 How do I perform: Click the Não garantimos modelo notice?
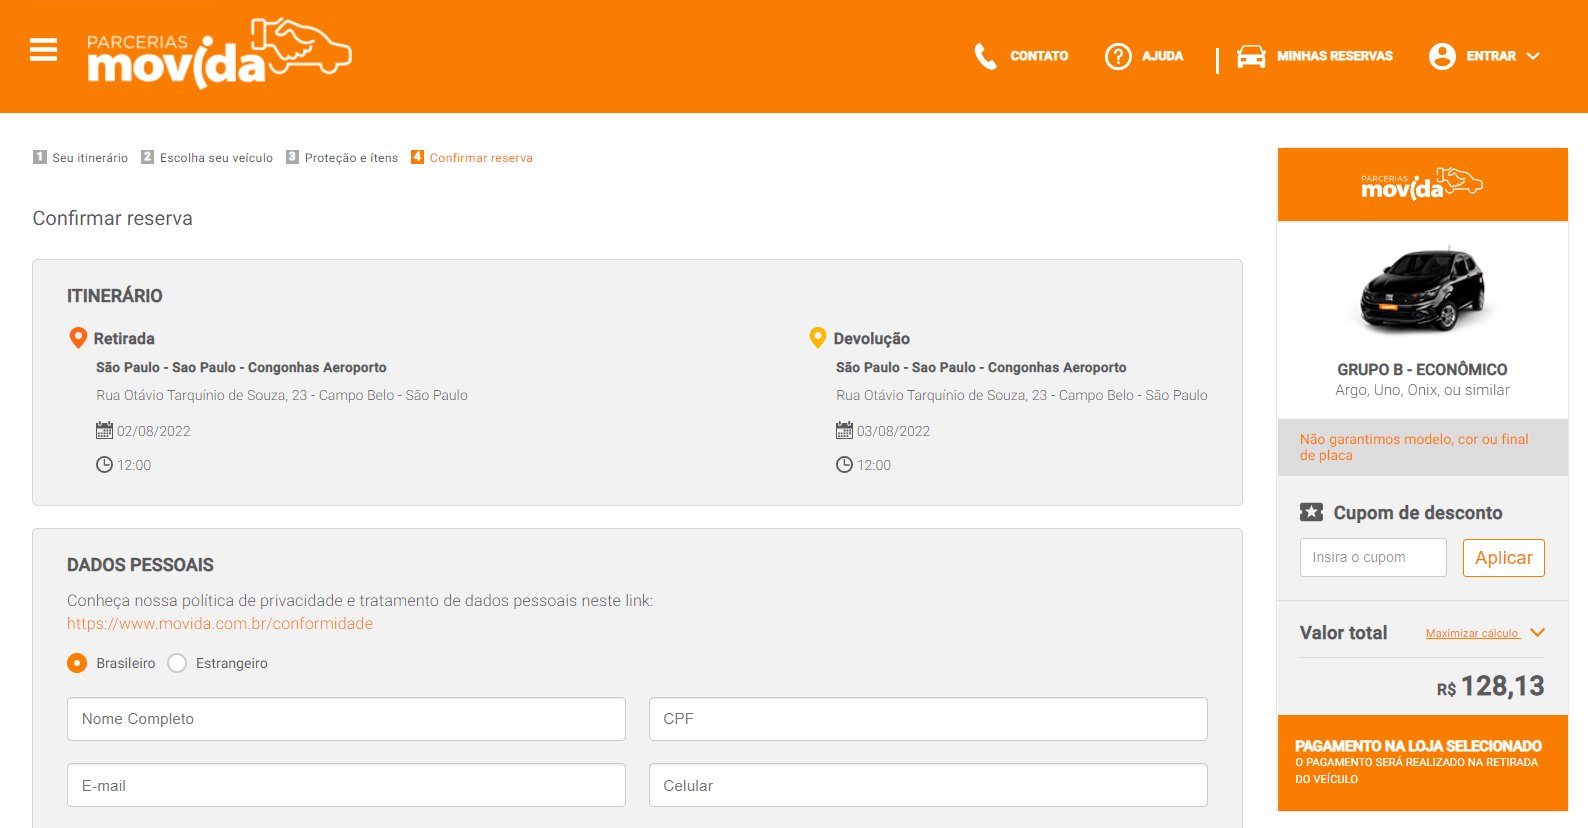coord(1414,447)
